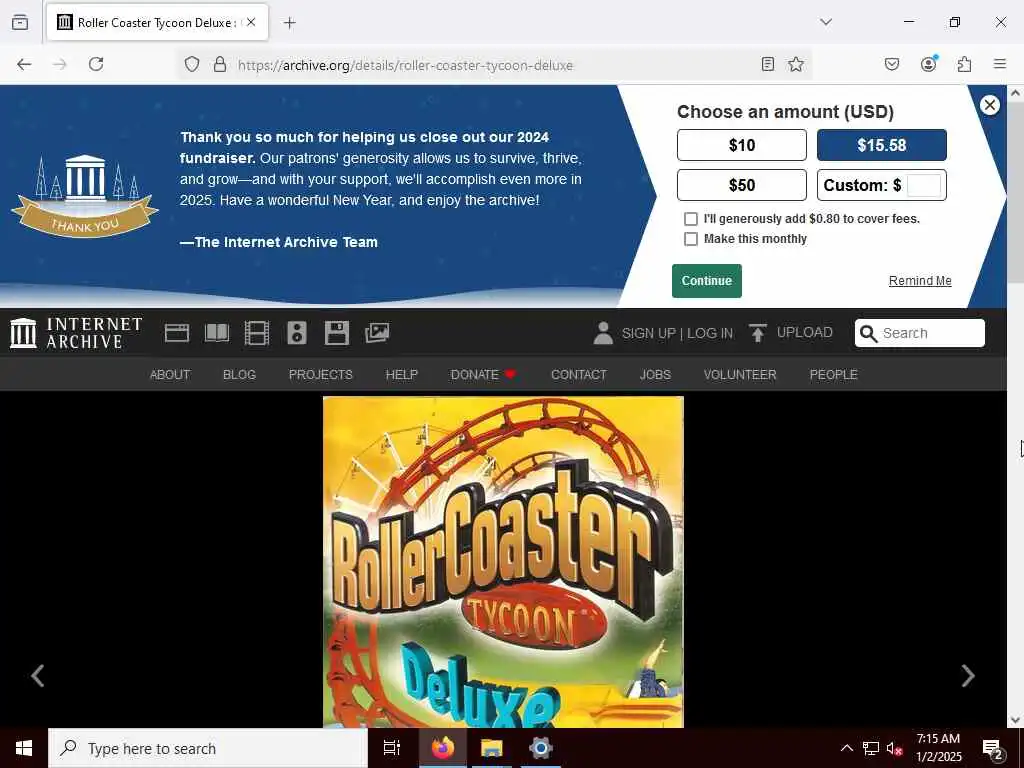
Task: Select the $50 donation amount
Action: click(x=742, y=185)
